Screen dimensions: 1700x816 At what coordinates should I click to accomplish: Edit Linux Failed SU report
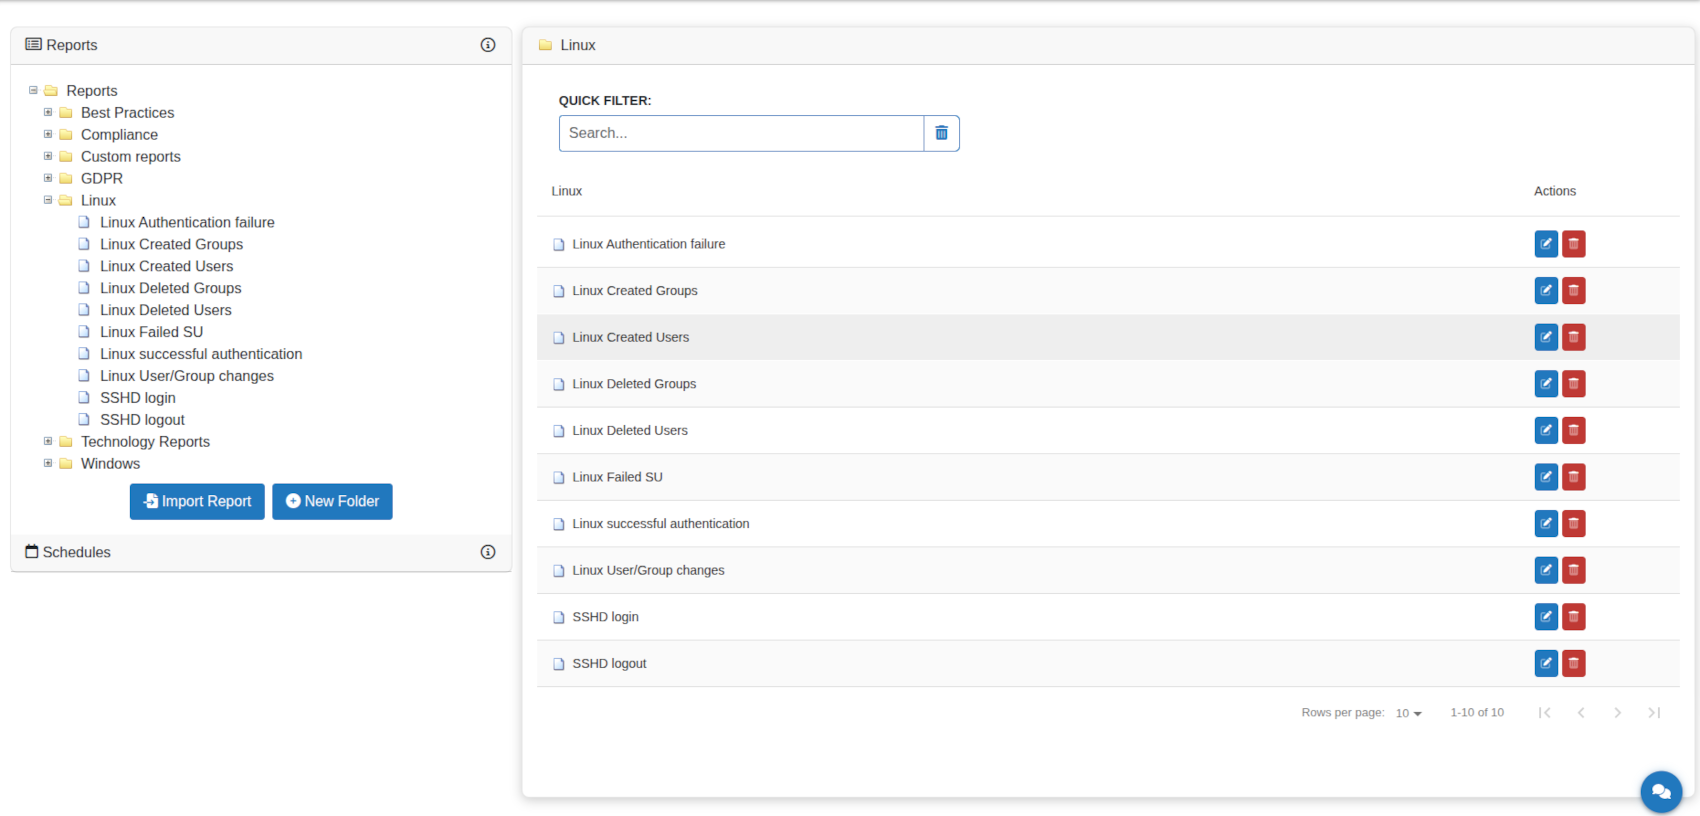point(1546,477)
